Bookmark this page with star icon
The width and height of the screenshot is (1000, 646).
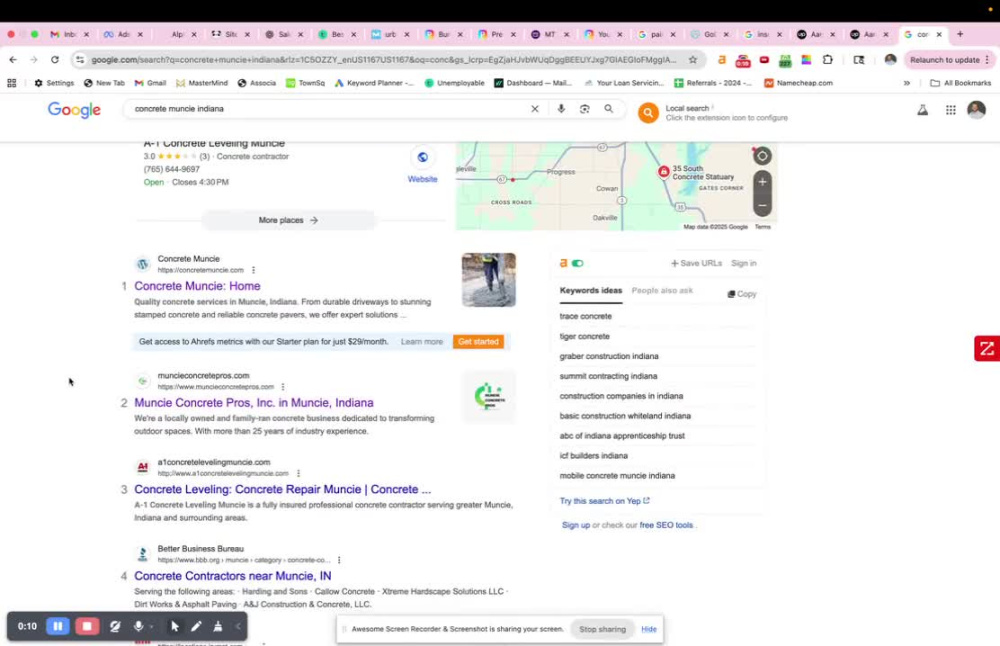click(693, 59)
